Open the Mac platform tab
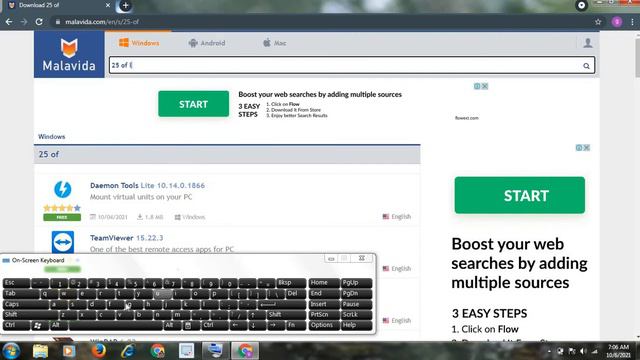This screenshot has width=640, height=360. coord(274,43)
